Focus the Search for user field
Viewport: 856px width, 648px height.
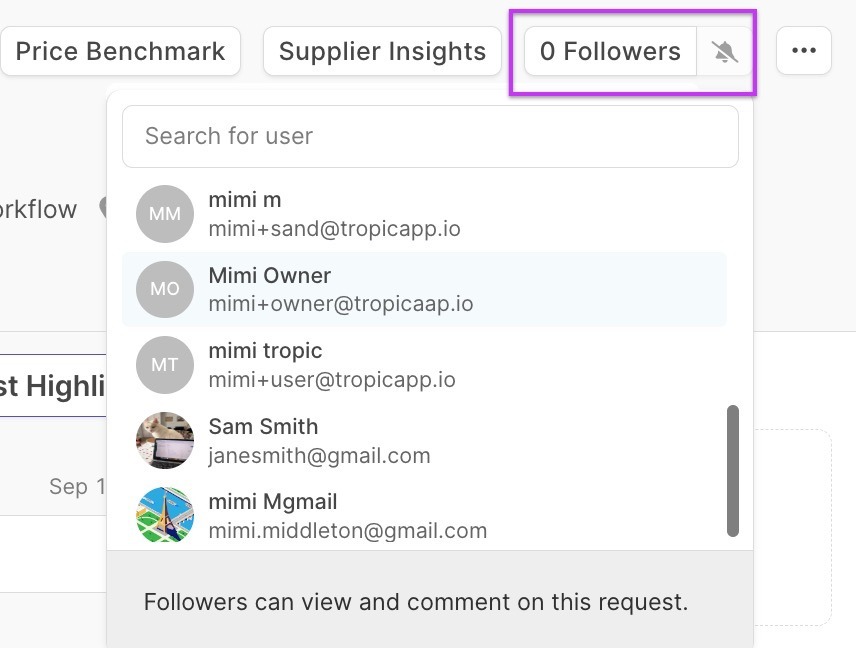point(430,136)
